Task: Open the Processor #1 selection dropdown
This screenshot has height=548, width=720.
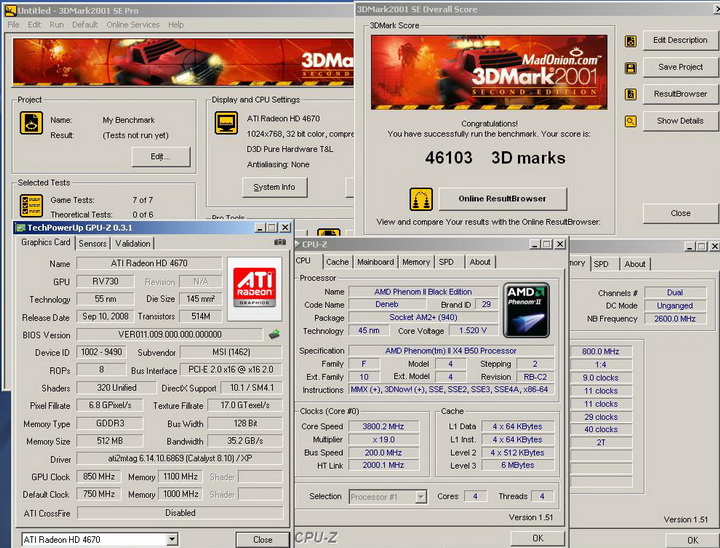Action: 420,497
